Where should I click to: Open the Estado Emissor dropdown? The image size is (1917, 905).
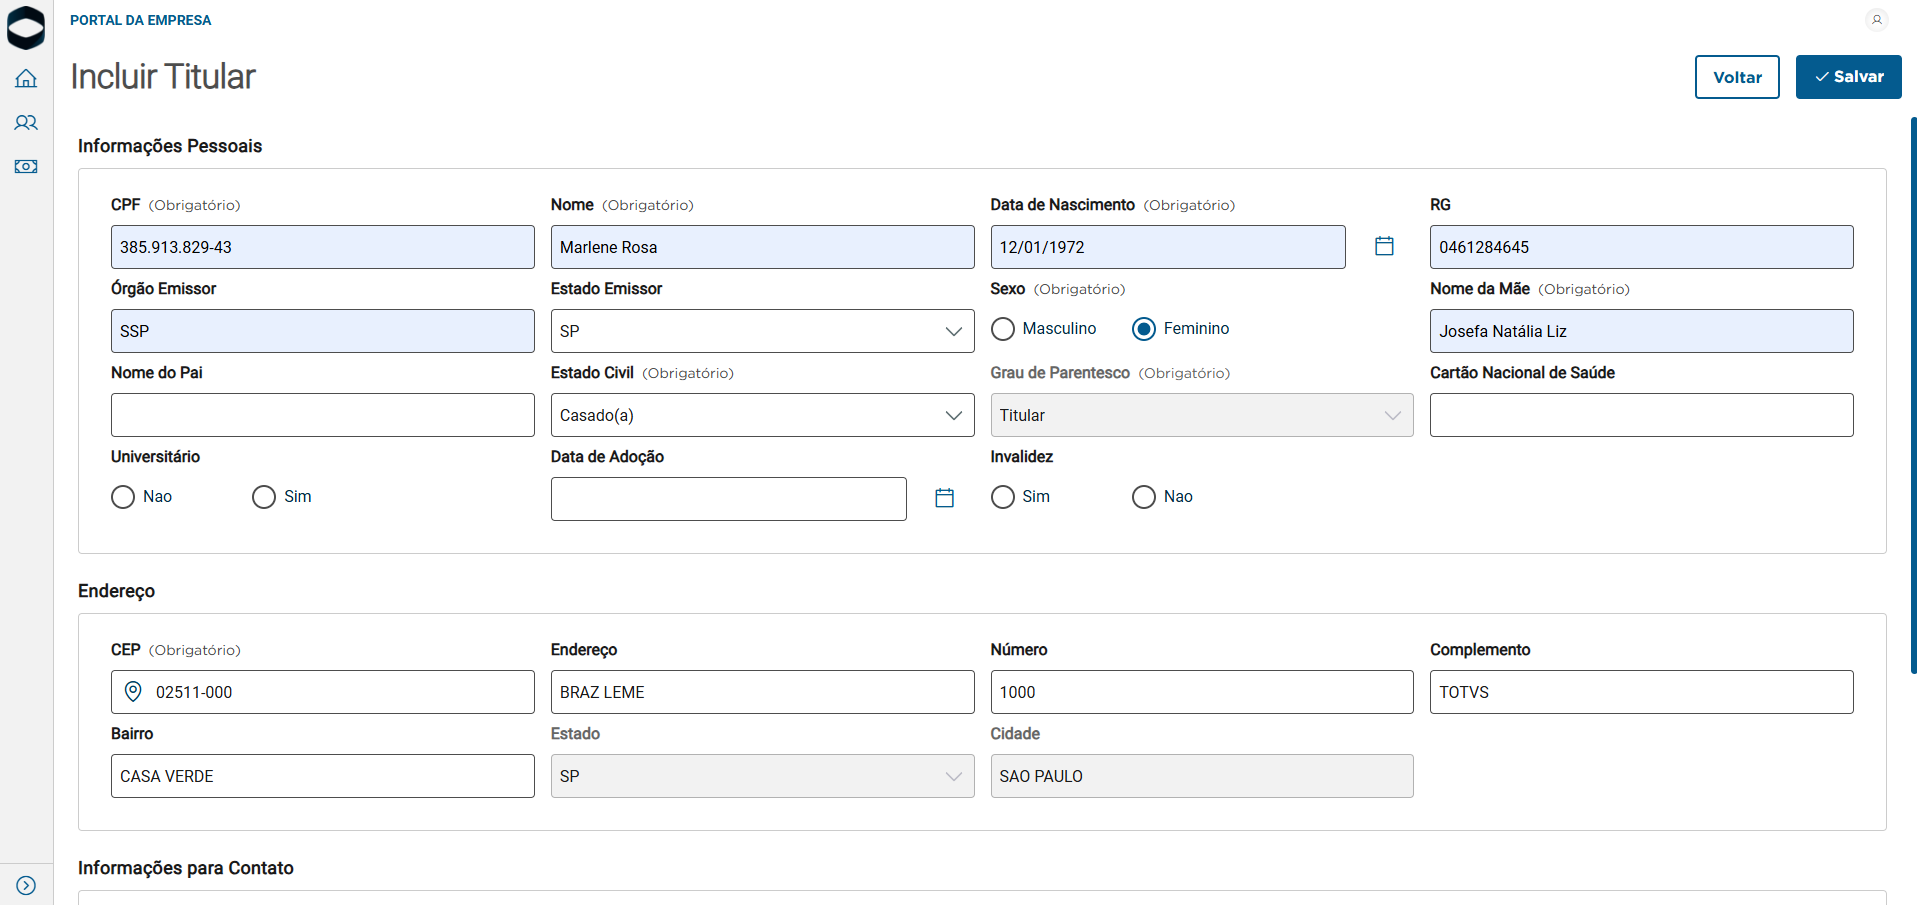pos(762,331)
